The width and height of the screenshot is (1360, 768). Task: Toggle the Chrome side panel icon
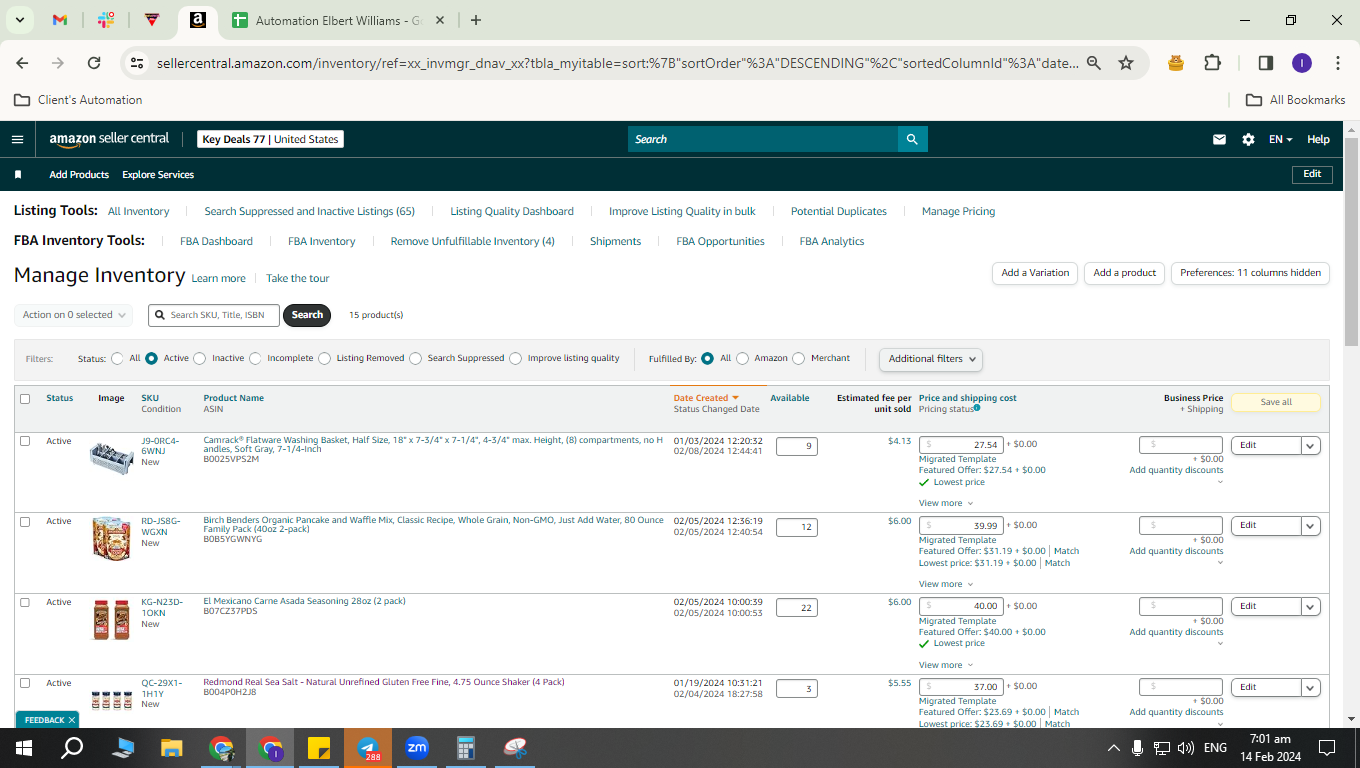(x=1265, y=63)
